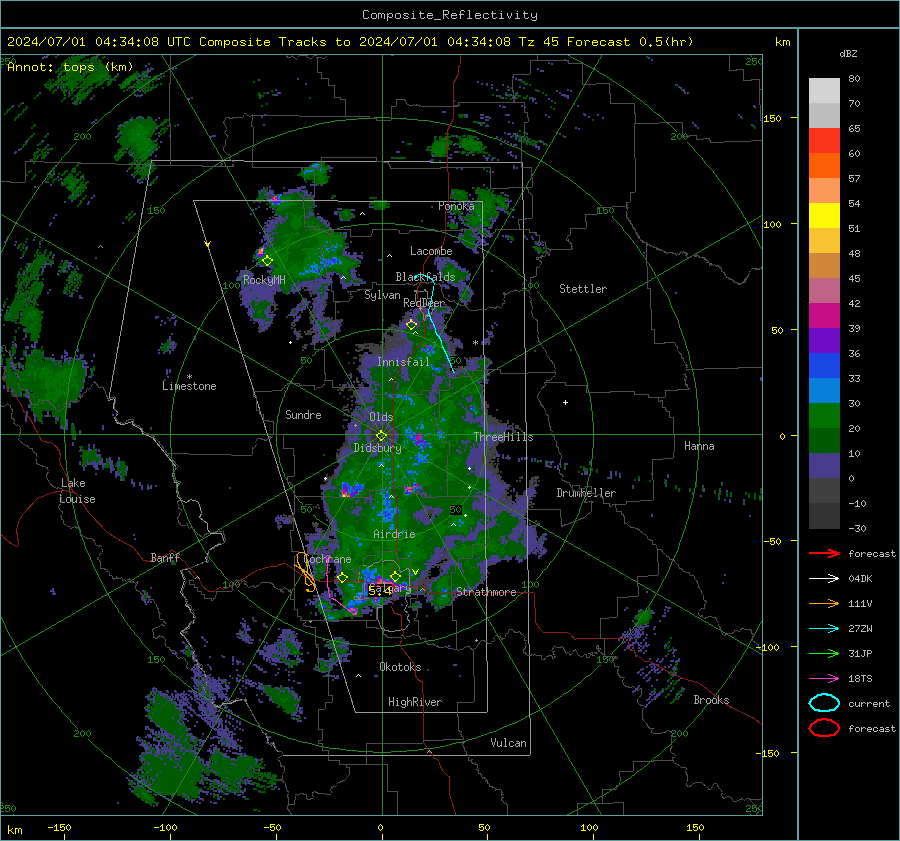Viewport: 900px width, 841px height.
Task: Click the Lake Louise label
Action: click(77, 491)
